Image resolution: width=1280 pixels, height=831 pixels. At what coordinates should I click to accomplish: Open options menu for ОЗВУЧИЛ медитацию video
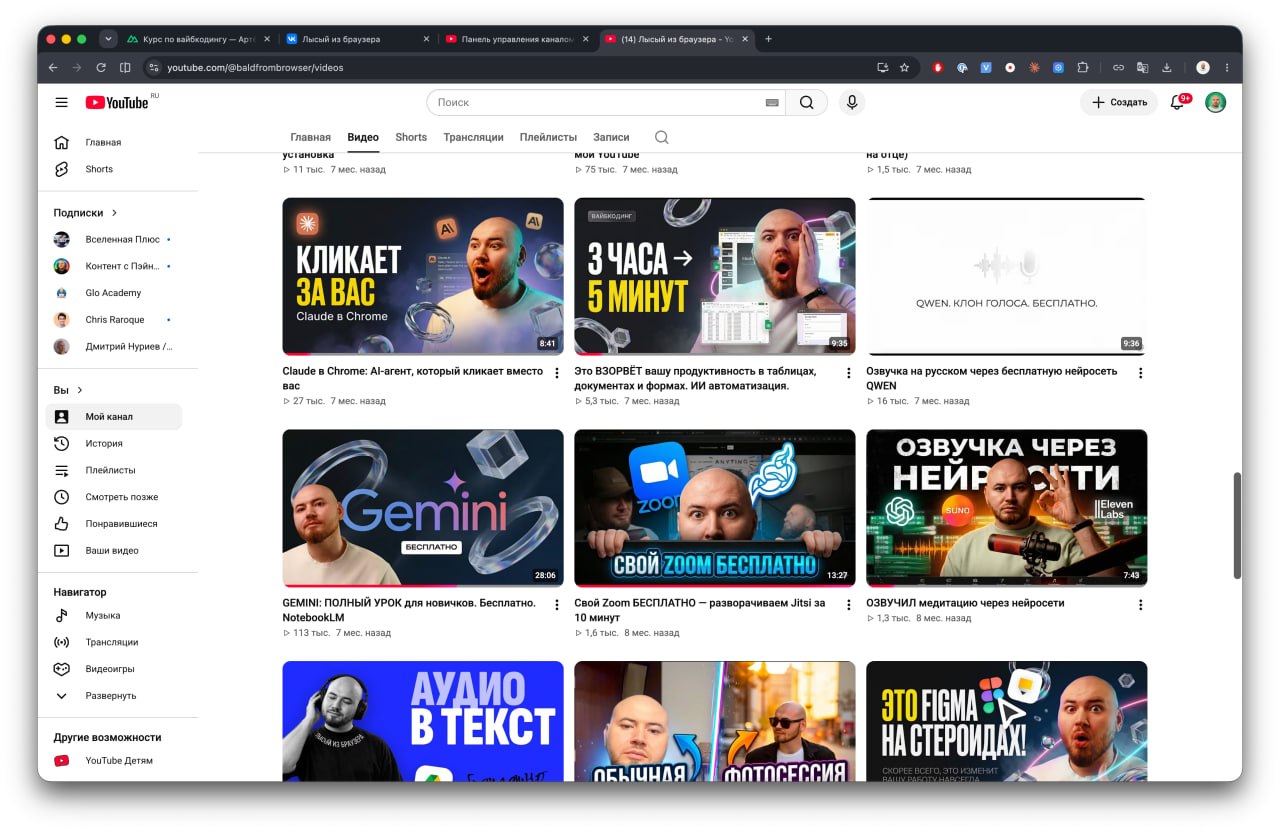[x=1140, y=605]
